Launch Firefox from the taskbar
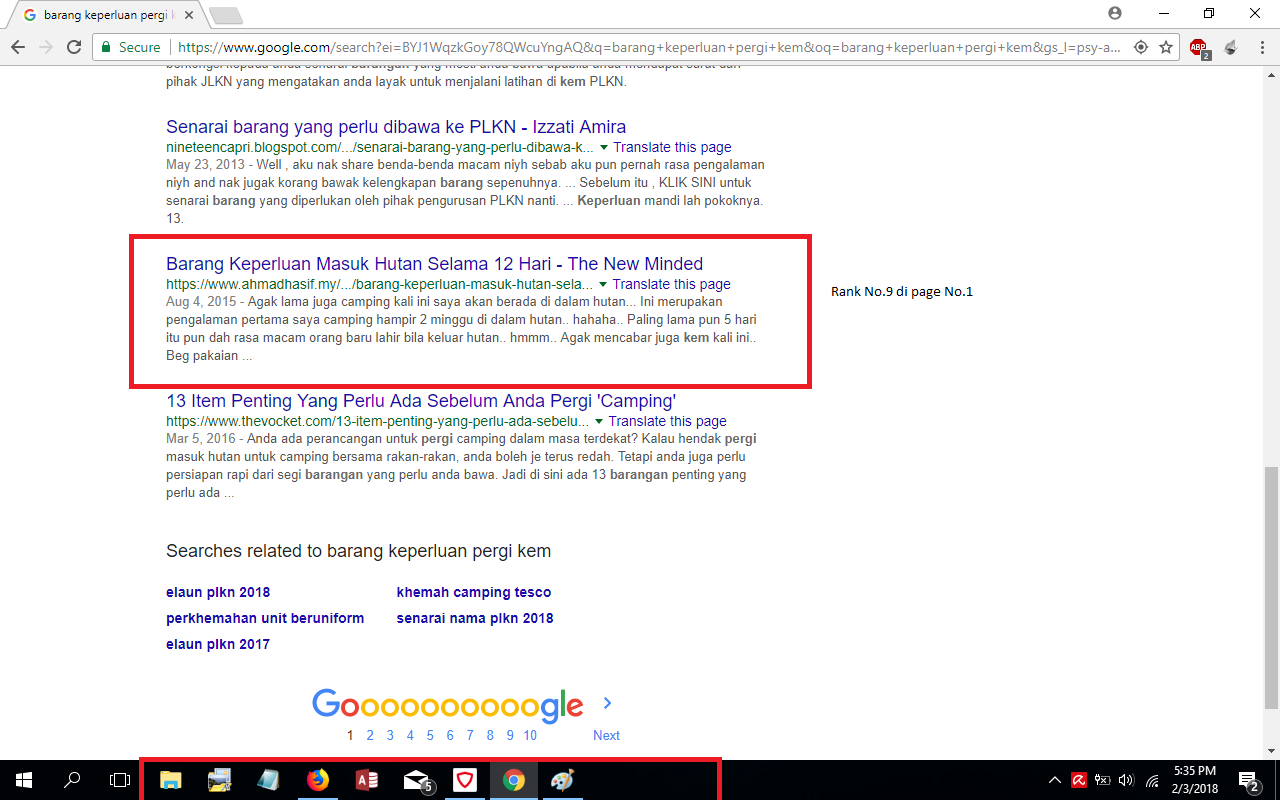Viewport: 1280px width, 800px height. tap(317, 780)
